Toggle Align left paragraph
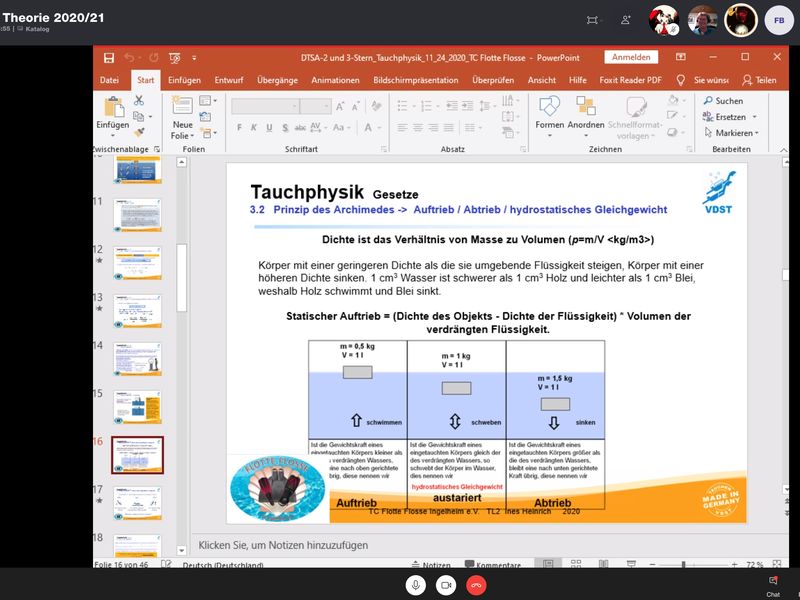800x600 pixels. point(403,128)
